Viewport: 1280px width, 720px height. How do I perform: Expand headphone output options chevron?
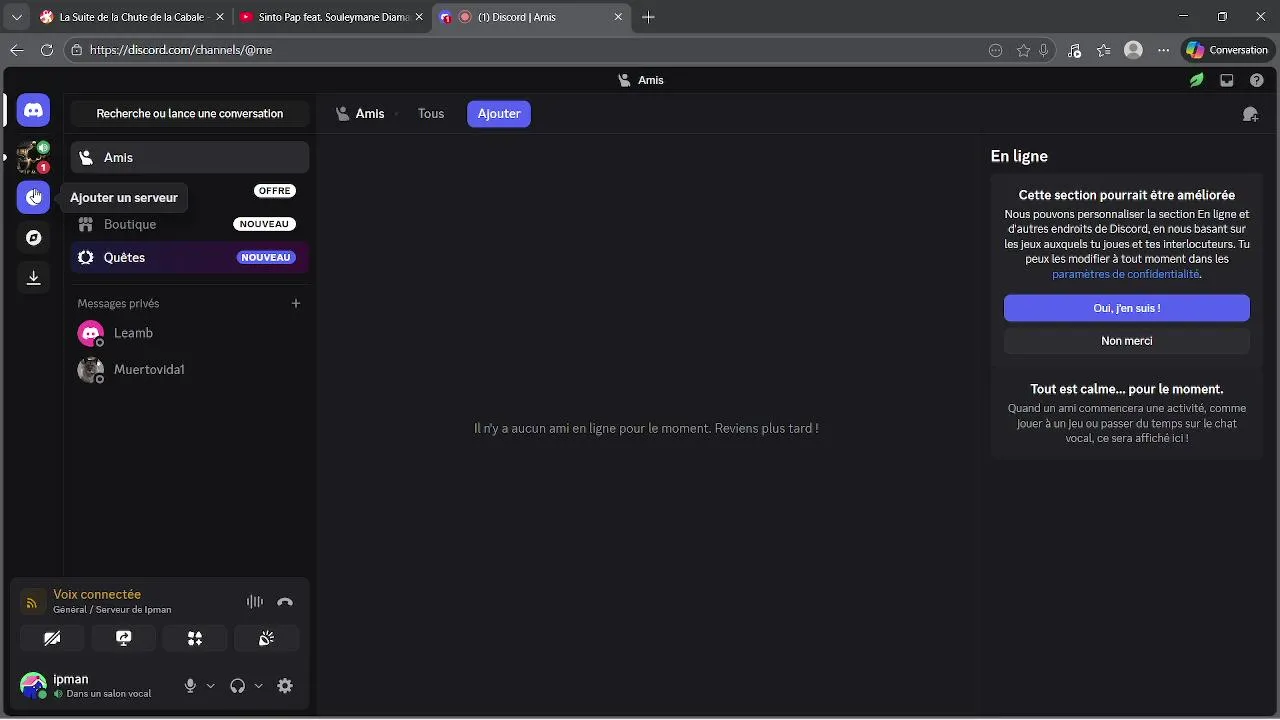click(x=258, y=686)
